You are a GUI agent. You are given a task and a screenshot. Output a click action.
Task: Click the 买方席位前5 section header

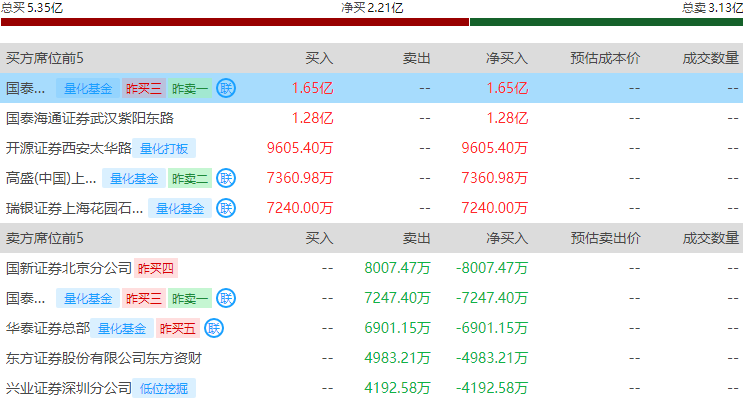pyautogui.click(x=45, y=58)
